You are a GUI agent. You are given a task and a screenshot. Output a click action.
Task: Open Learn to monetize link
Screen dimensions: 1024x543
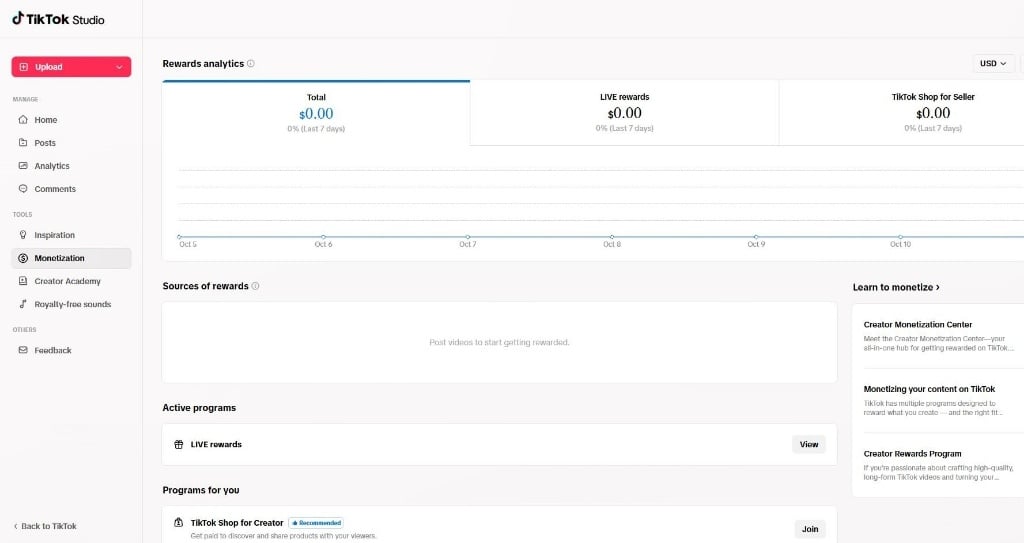pos(896,287)
